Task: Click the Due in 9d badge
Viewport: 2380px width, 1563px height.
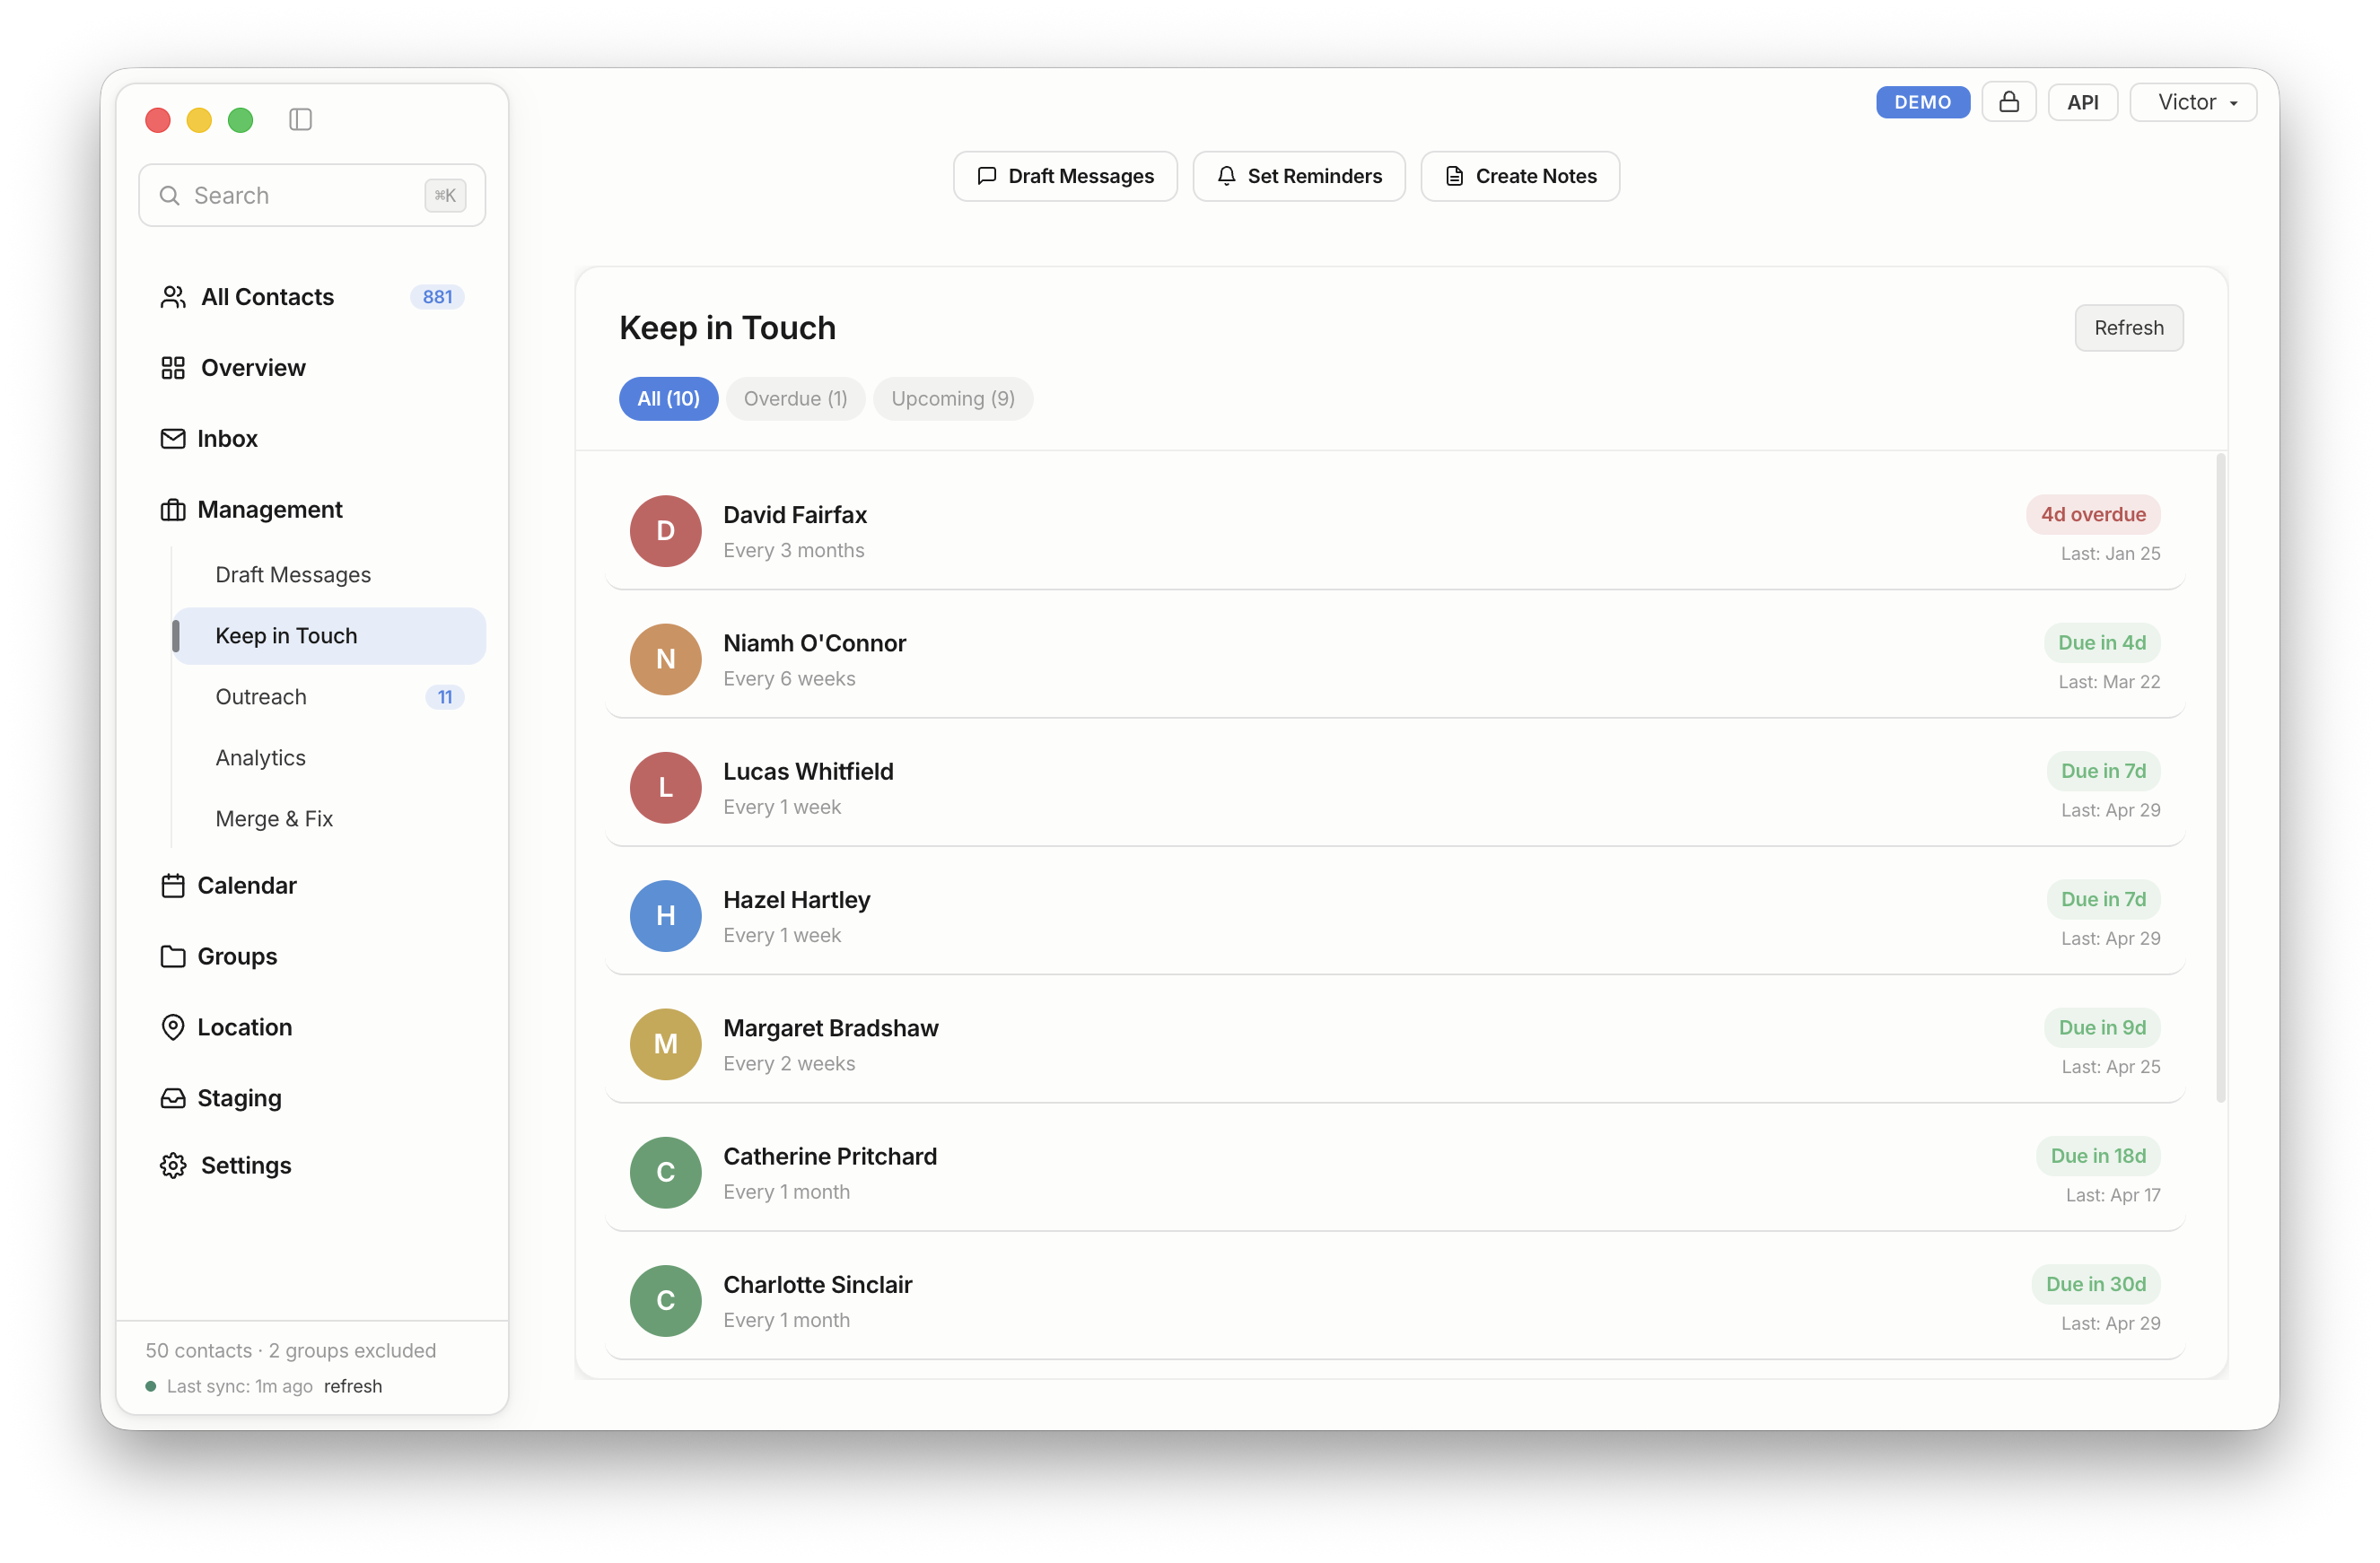Action: click(2101, 1028)
